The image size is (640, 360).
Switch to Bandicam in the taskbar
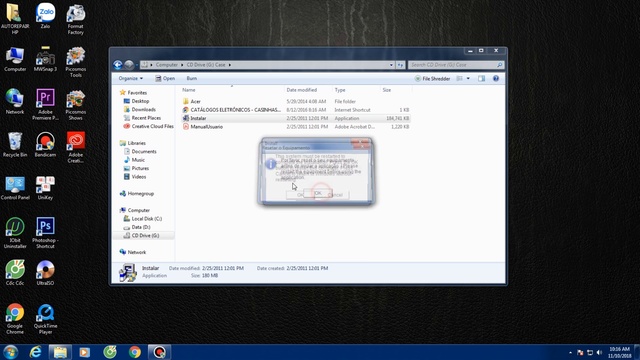(159, 352)
